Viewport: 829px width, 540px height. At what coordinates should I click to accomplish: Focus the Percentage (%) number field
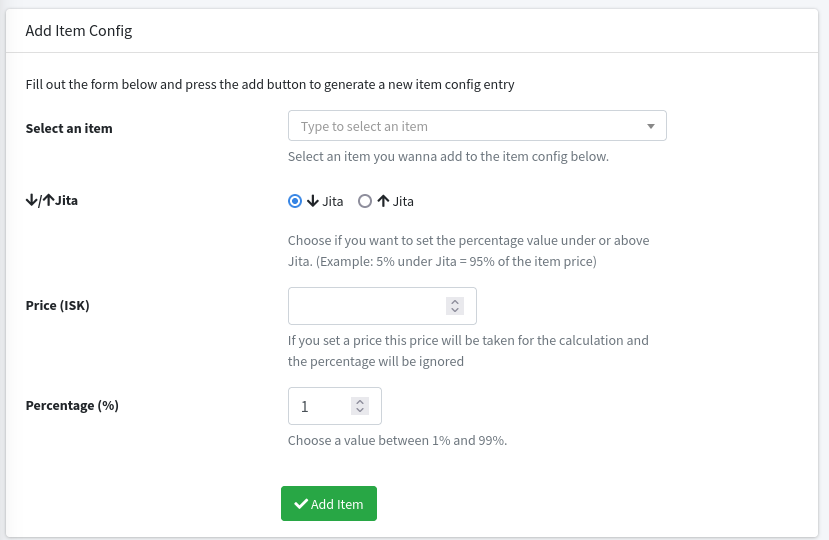pos(320,406)
